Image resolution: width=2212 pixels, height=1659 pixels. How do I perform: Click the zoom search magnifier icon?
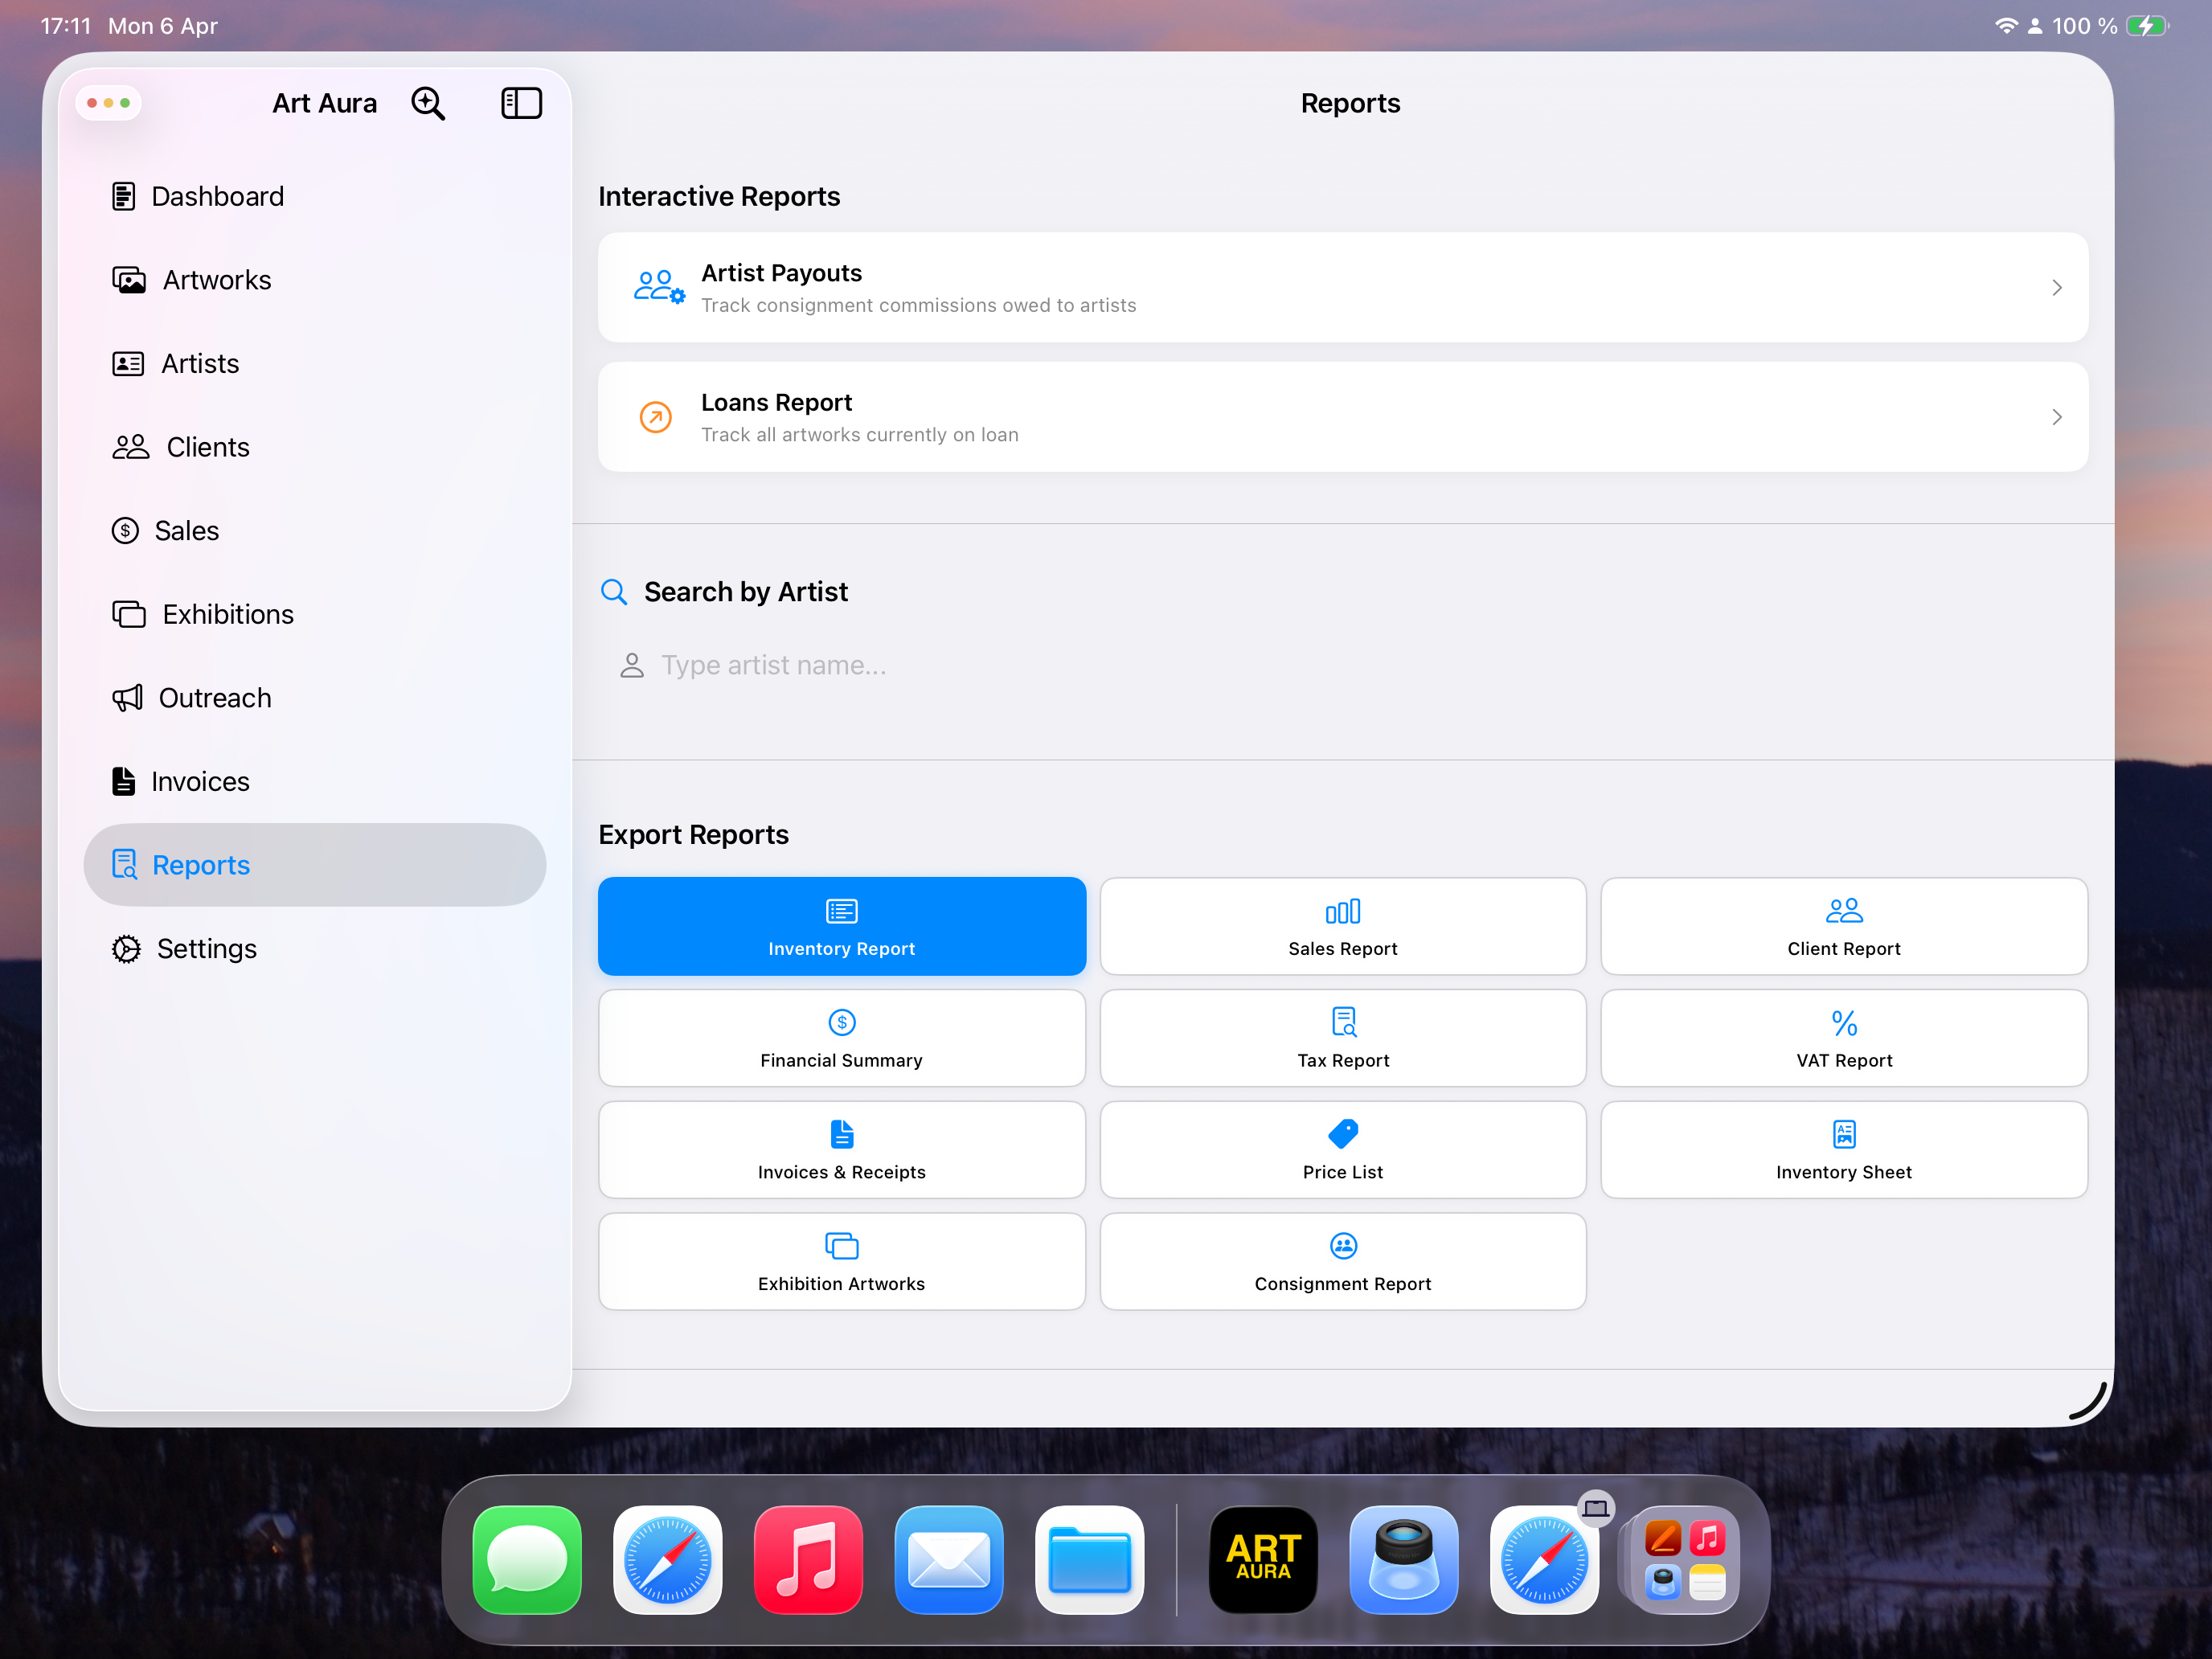click(428, 103)
